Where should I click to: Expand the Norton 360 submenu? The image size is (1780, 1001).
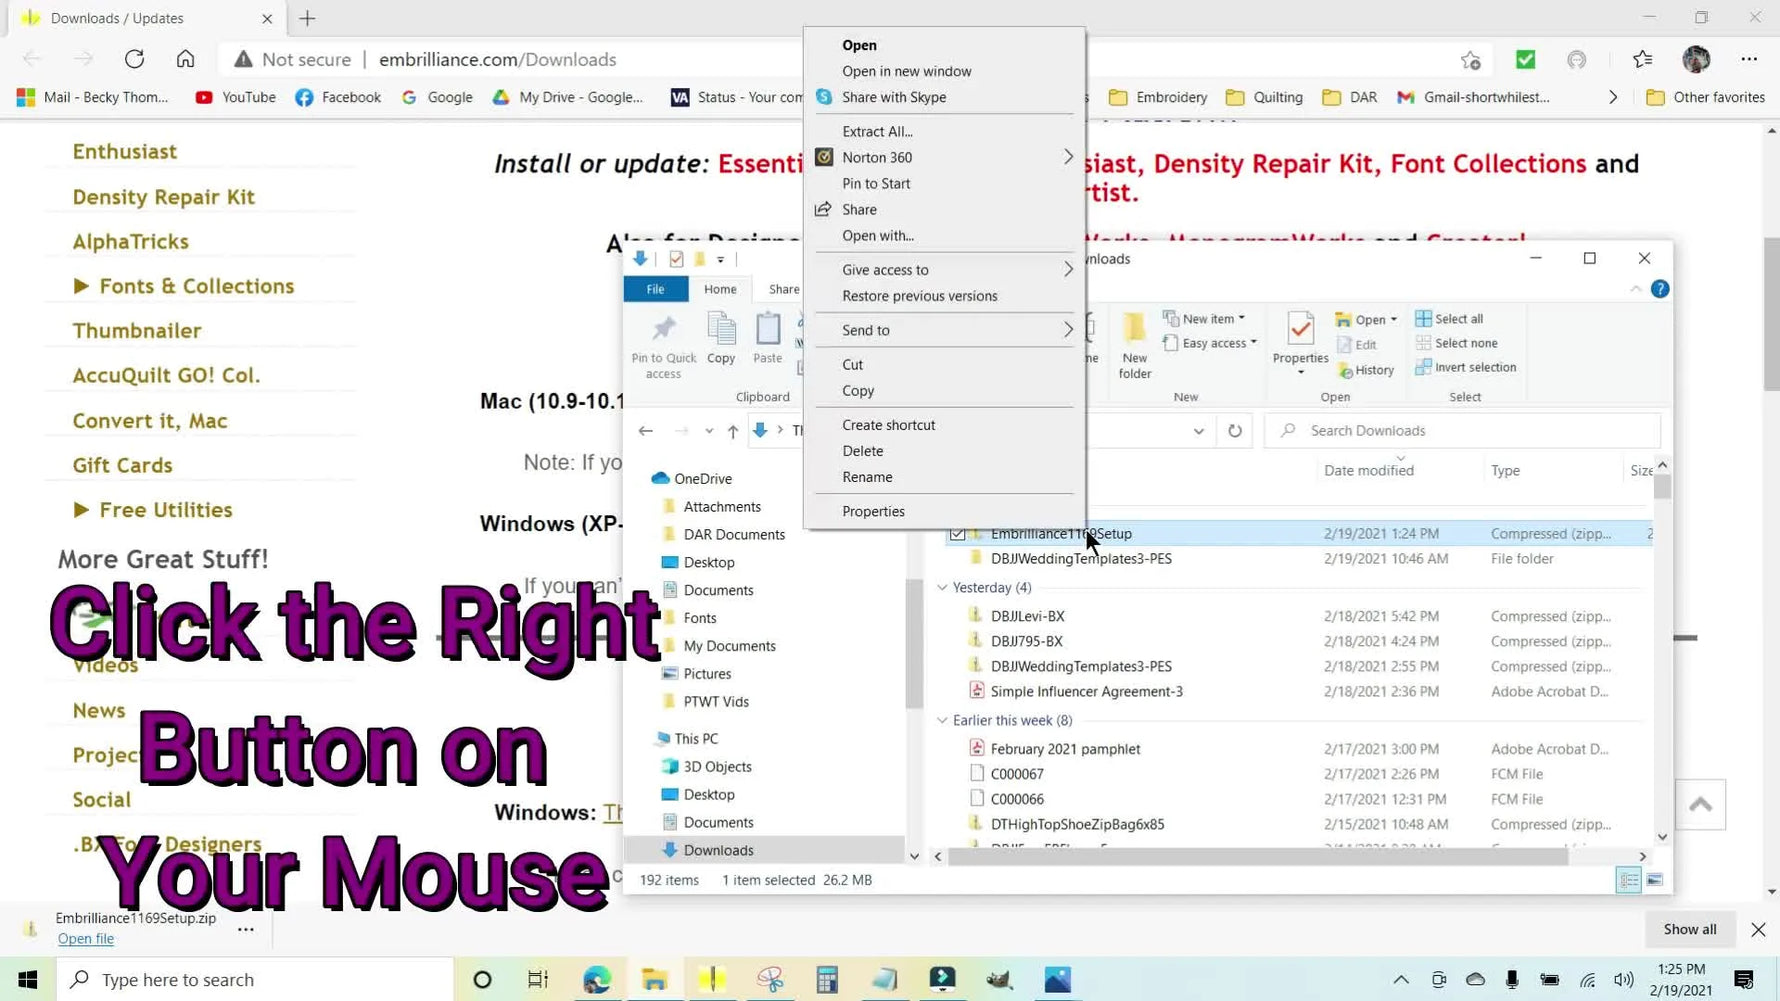[1068, 157]
